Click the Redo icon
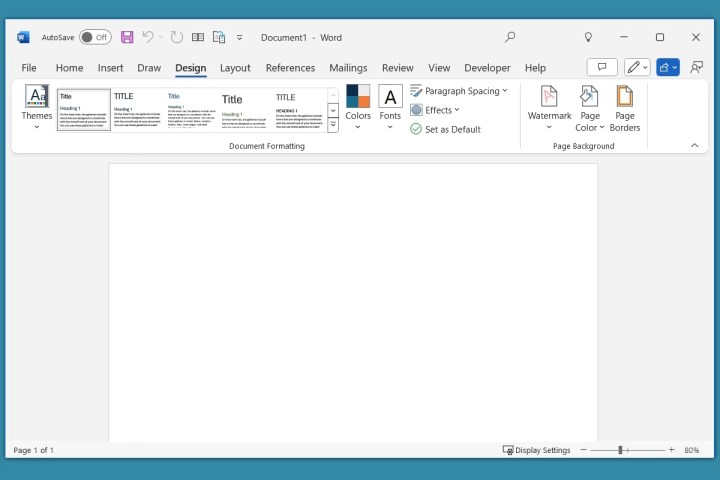The image size is (720, 480). [177, 37]
